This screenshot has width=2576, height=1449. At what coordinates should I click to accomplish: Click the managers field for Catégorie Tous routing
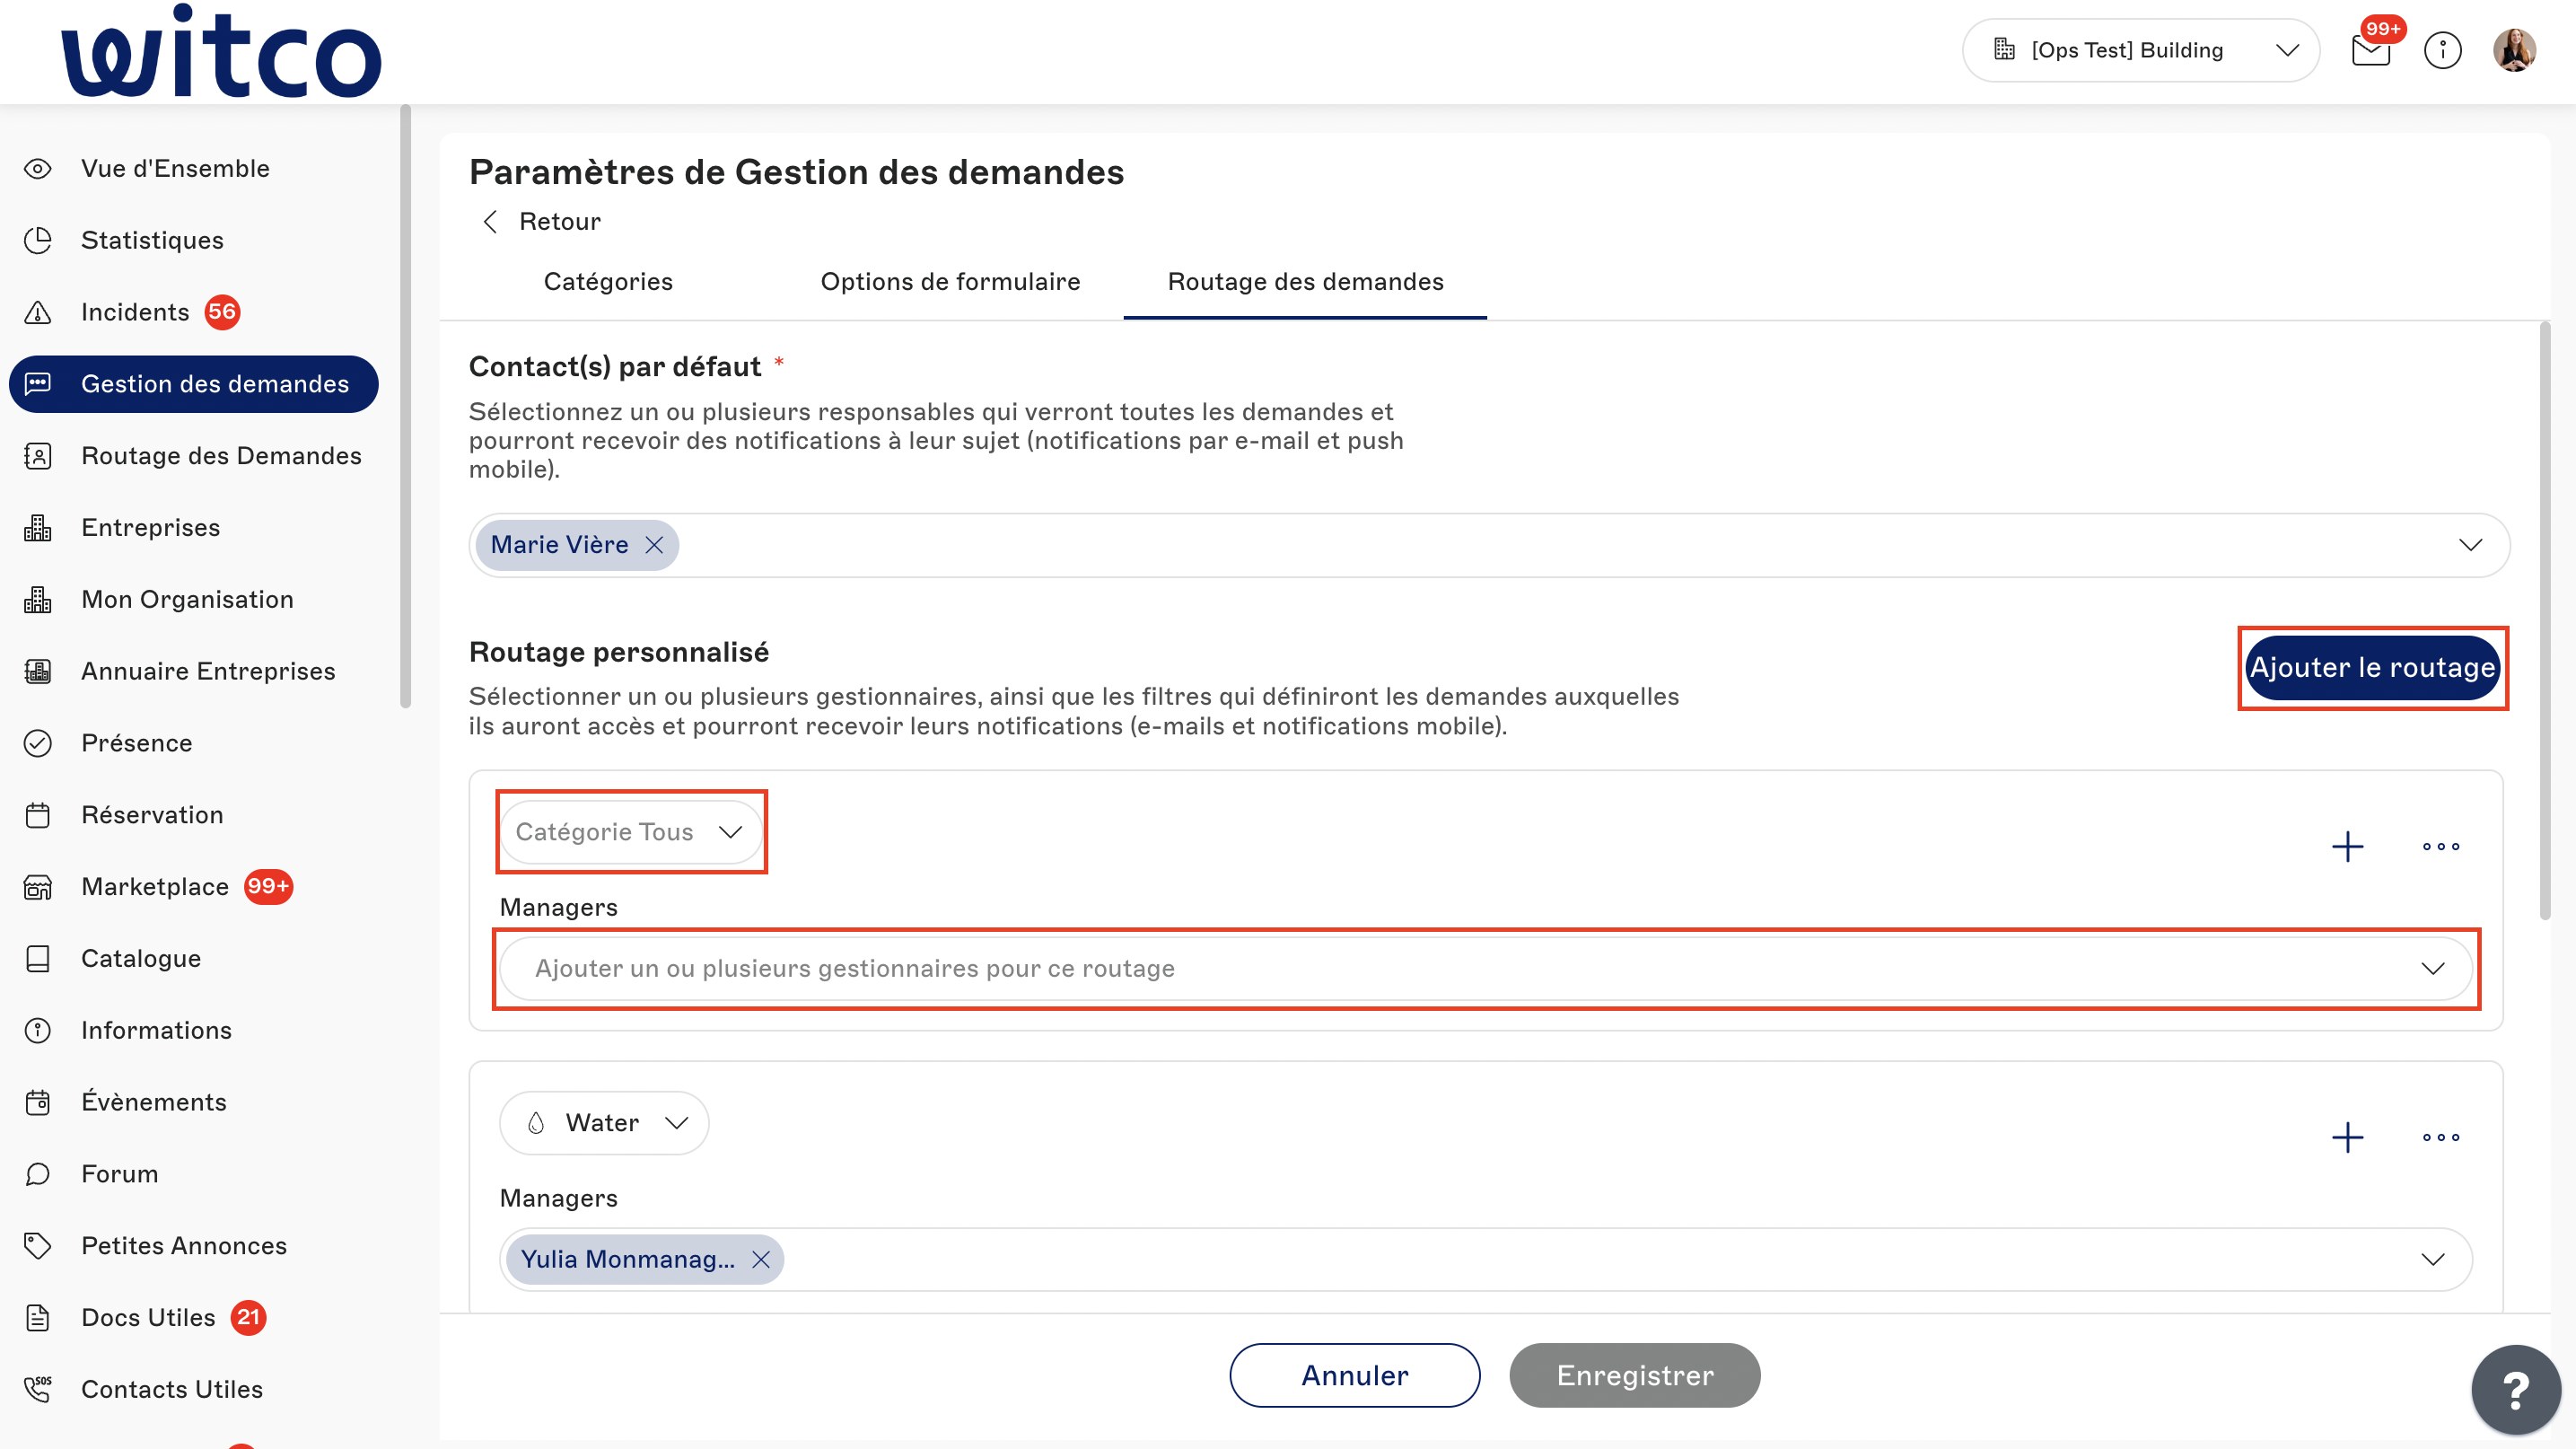click(x=1485, y=968)
